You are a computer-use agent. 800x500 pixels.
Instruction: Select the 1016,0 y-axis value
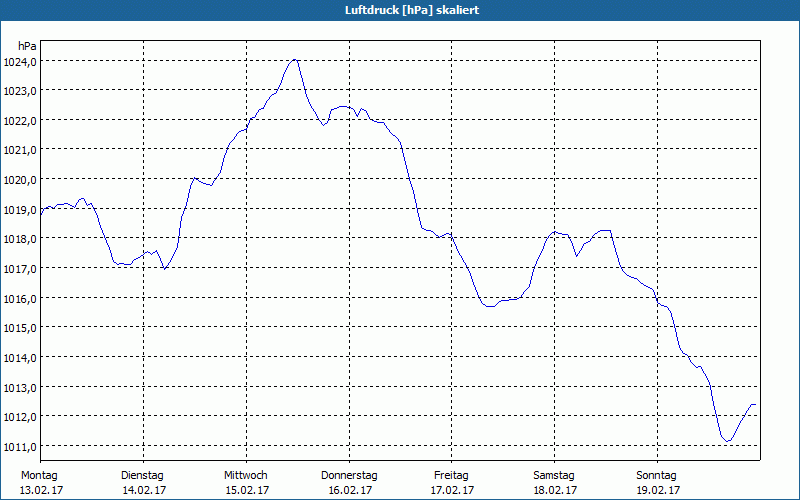tap(20, 299)
